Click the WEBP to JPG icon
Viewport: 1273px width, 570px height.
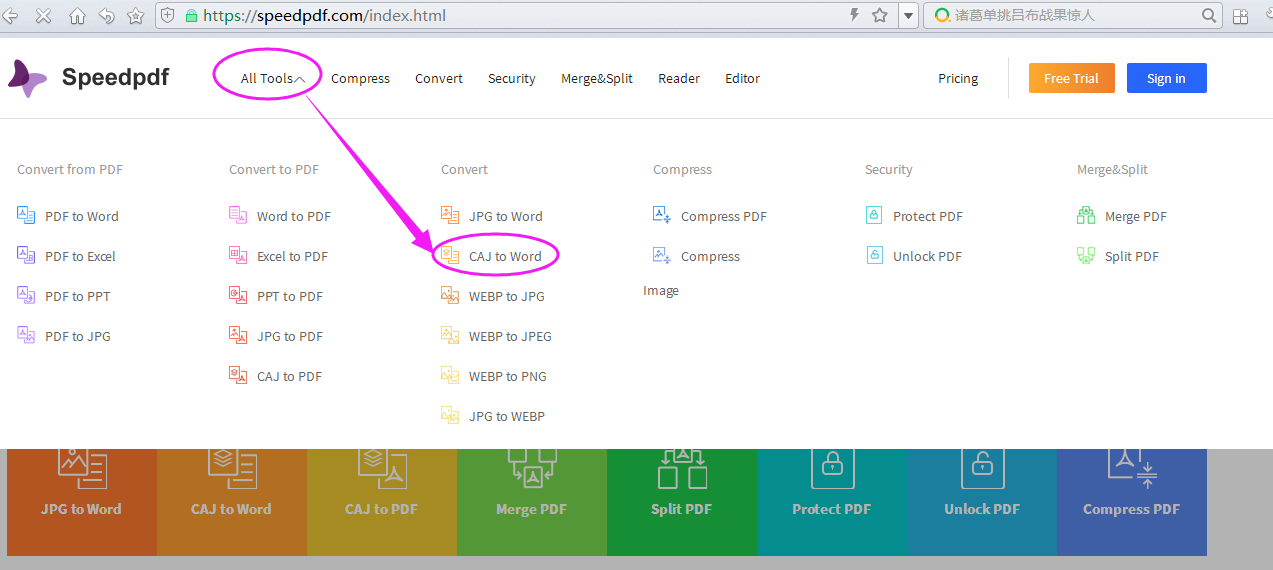click(x=450, y=295)
